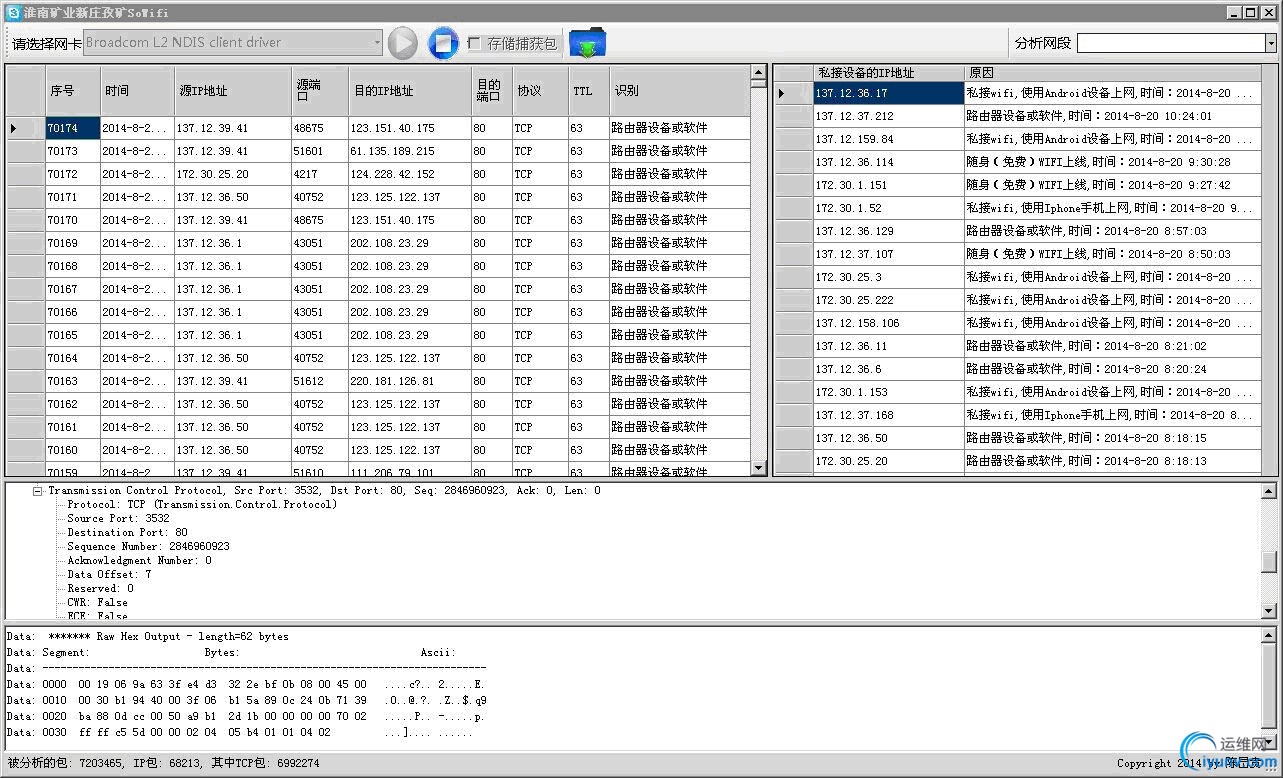The height and width of the screenshot is (778, 1283).
Task: Select device row 137.12.36.17
Action: [x=1018, y=93]
